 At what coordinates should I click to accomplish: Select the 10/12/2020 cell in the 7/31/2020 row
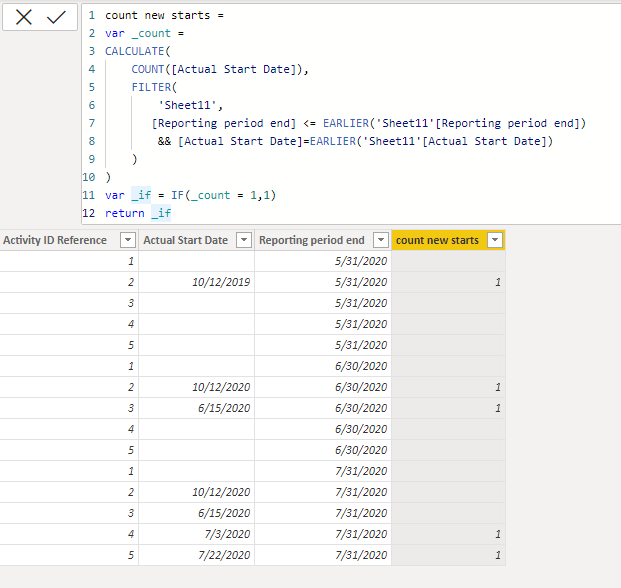pyautogui.click(x=196, y=492)
